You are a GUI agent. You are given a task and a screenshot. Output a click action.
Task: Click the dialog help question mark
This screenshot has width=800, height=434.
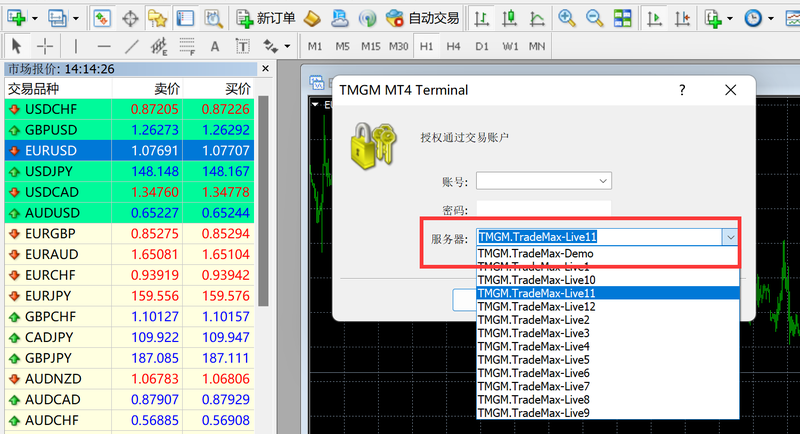(682, 90)
